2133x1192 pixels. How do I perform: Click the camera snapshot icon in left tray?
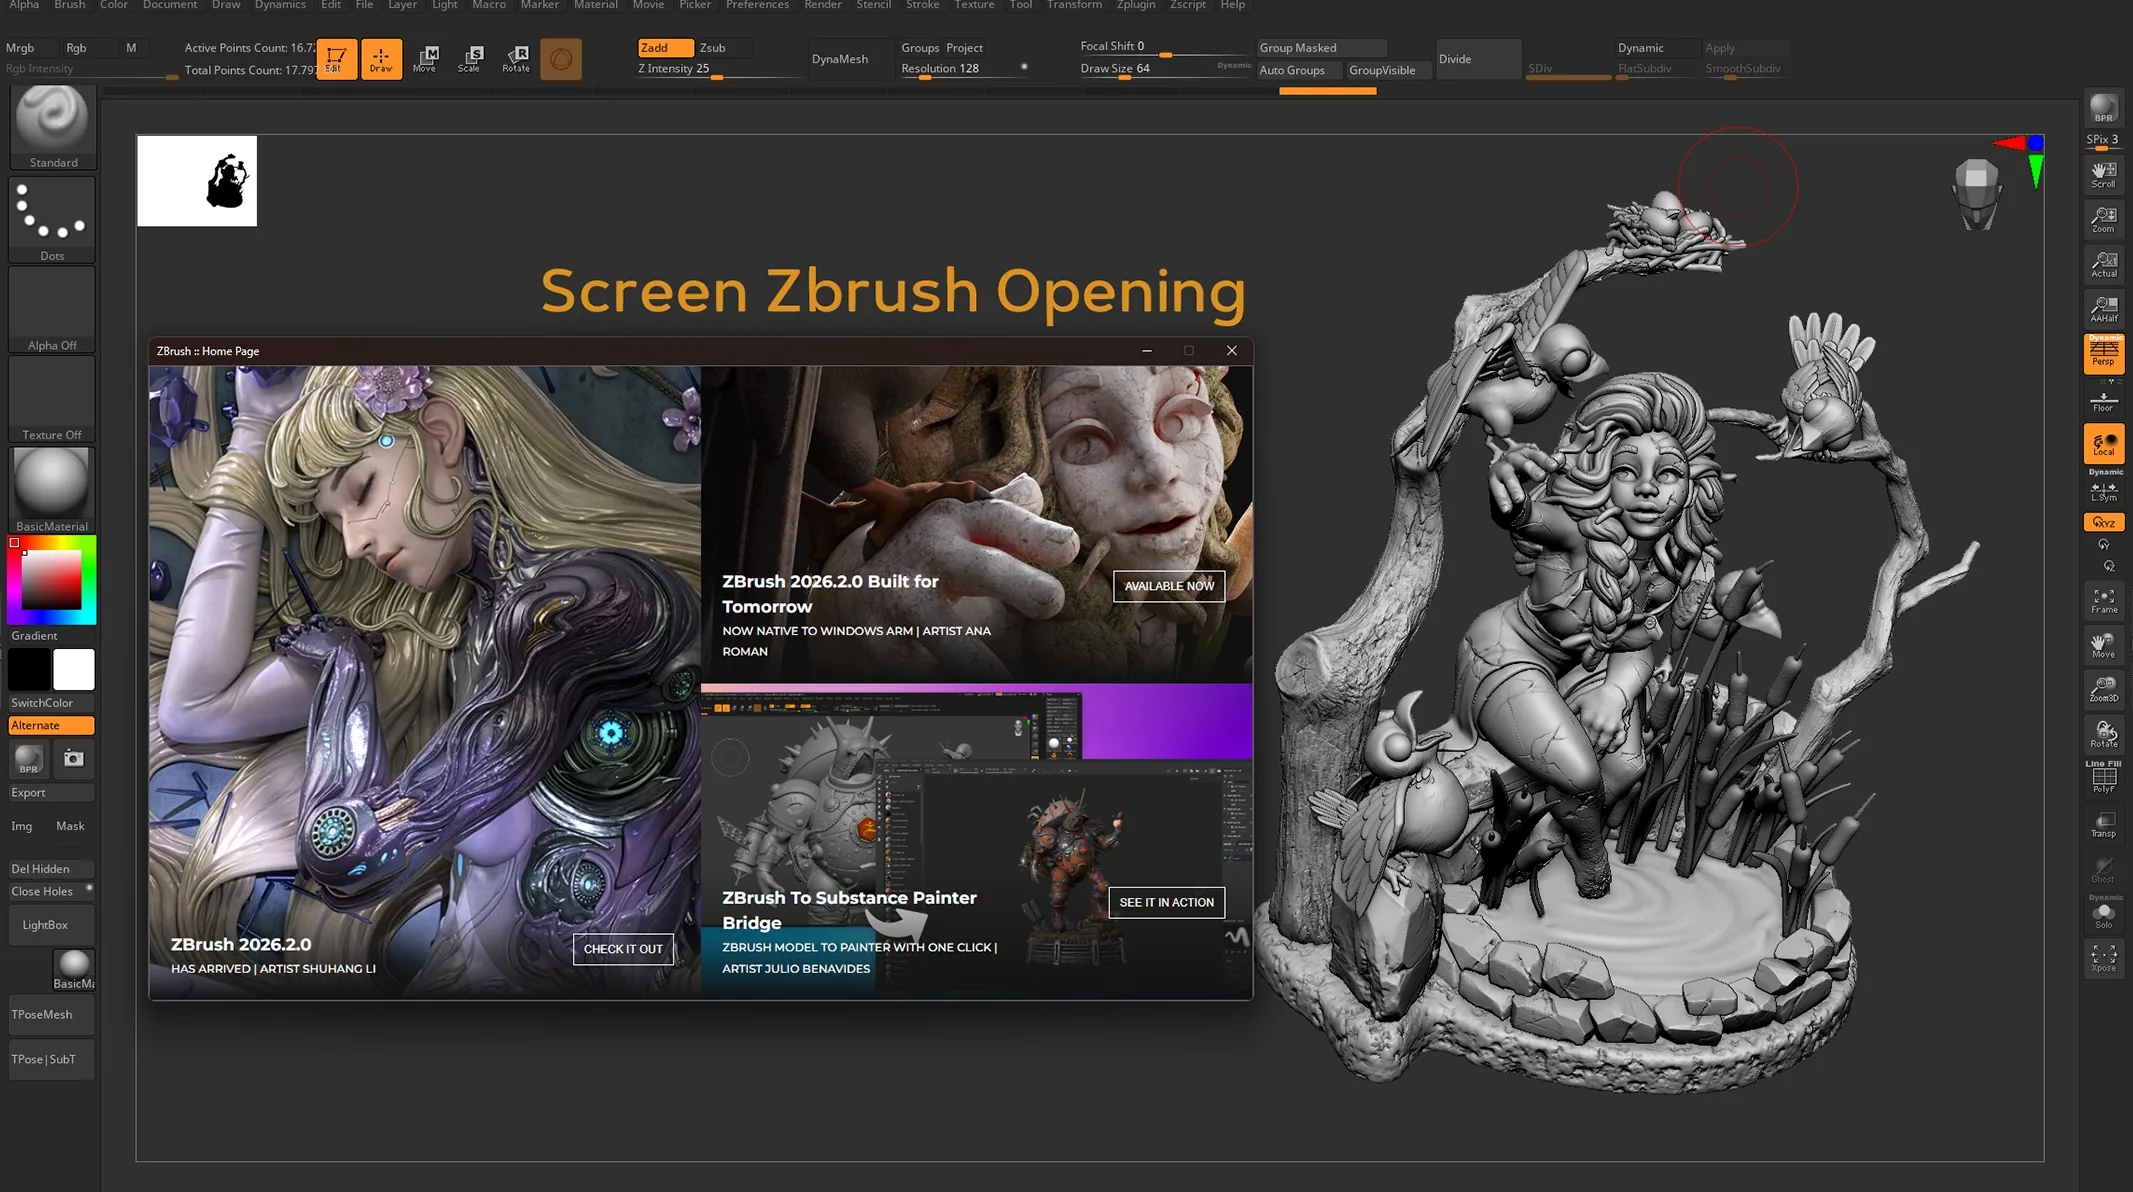(74, 758)
